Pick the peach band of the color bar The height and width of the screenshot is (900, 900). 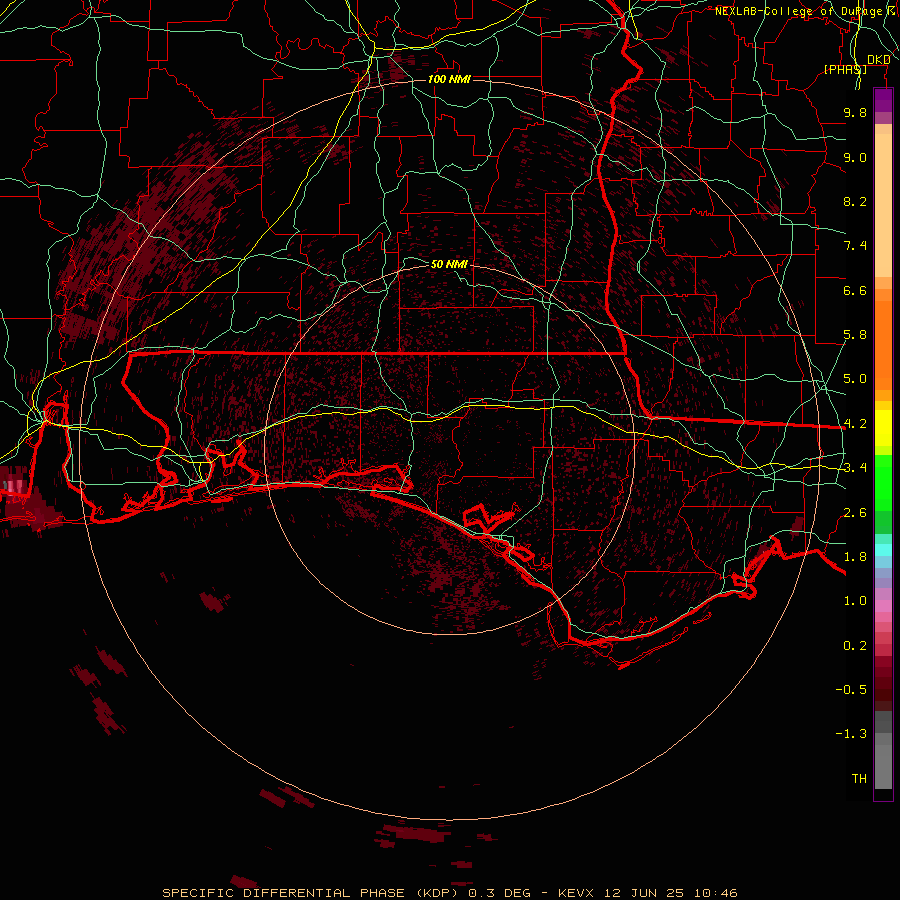(x=883, y=204)
